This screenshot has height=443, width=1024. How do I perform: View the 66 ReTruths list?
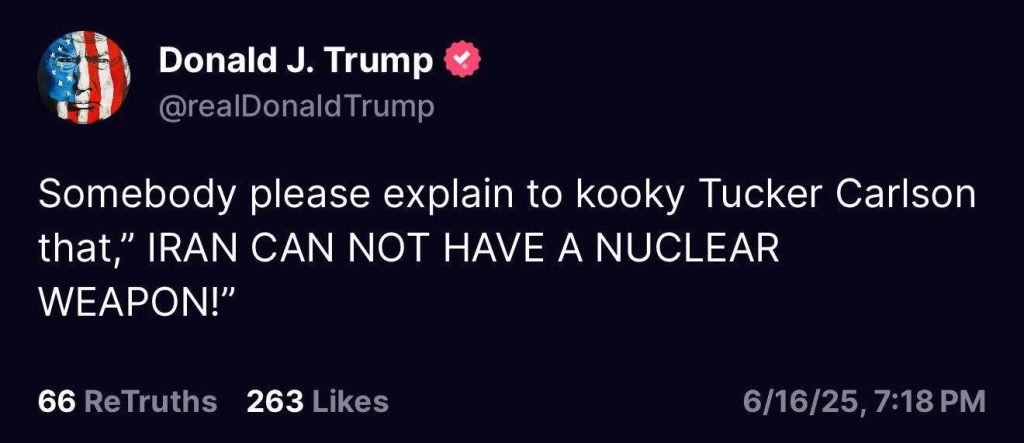(127, 401)
